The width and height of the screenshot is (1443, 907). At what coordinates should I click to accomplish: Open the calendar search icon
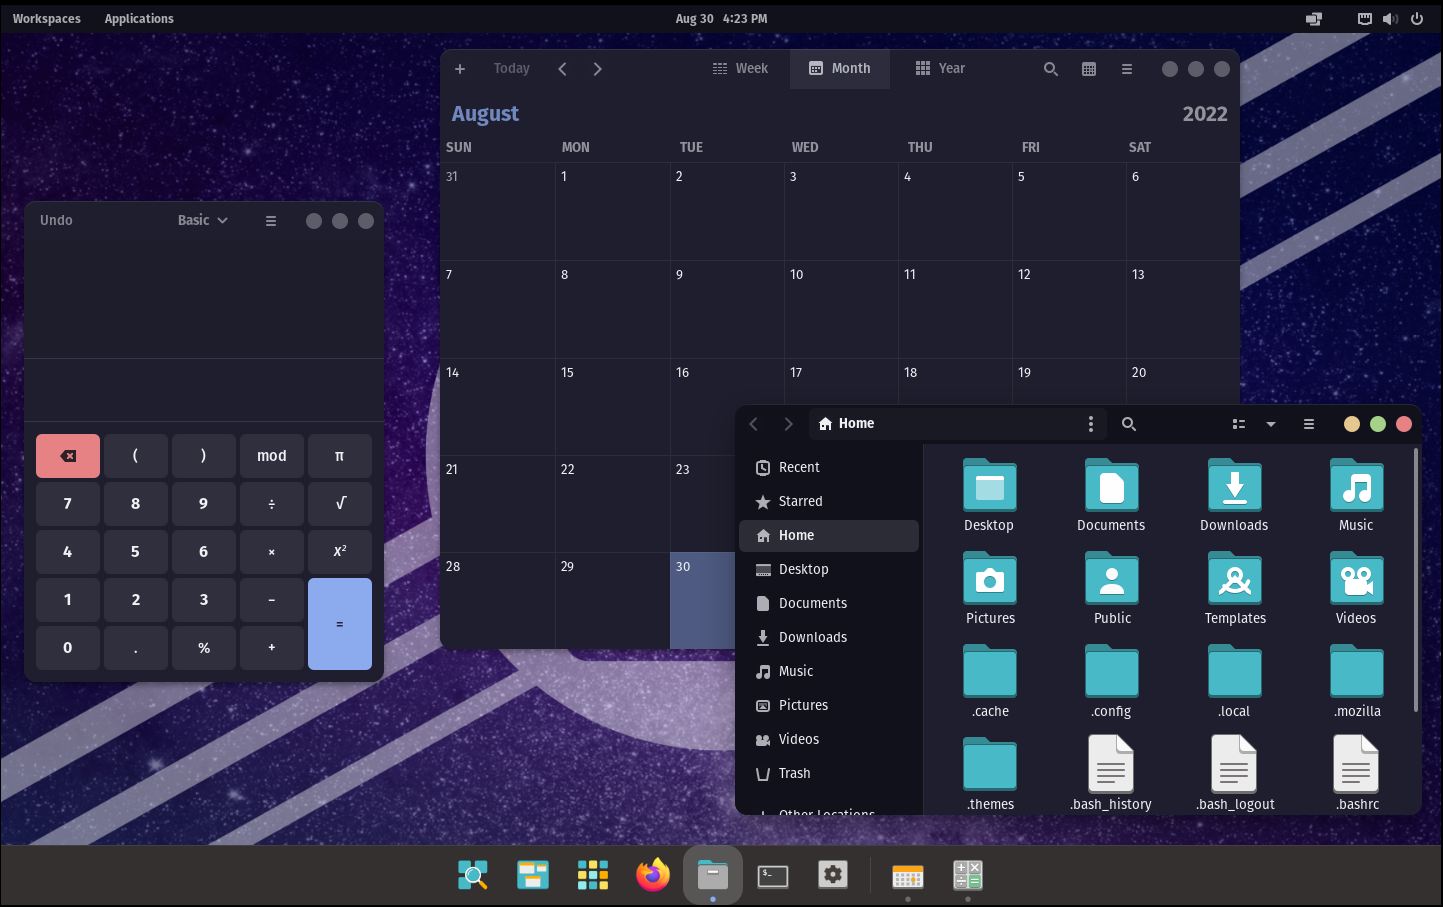[x=1050, y=69]
